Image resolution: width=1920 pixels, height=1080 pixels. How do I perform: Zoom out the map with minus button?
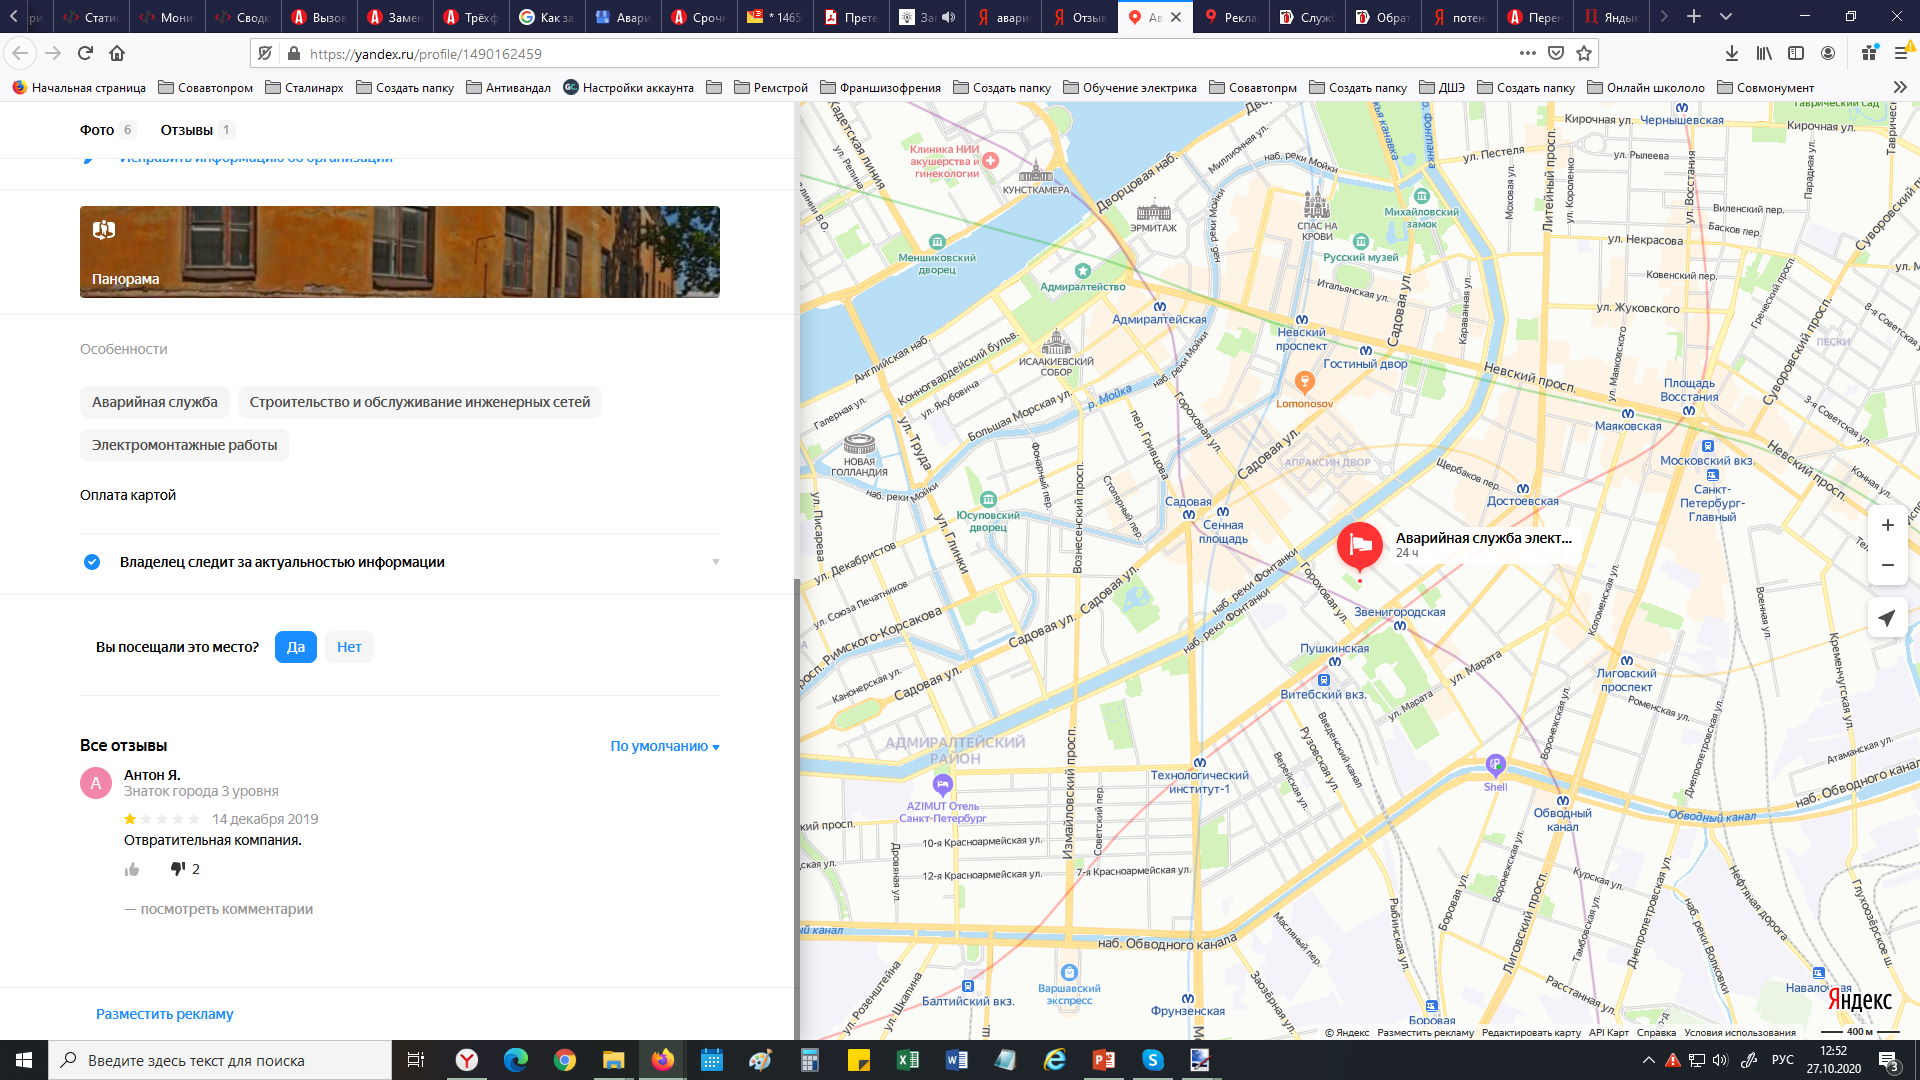[x=1887, y=565]
